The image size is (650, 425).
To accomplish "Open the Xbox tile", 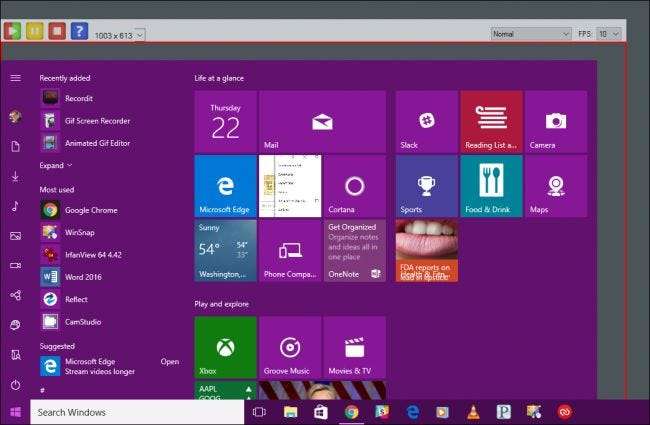I will [225, 347].
